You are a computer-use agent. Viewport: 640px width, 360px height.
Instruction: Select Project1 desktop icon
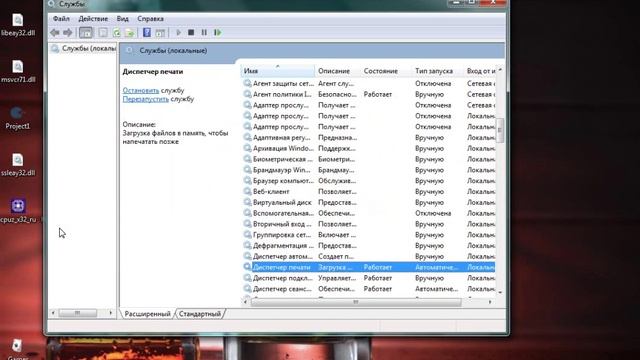18,118
